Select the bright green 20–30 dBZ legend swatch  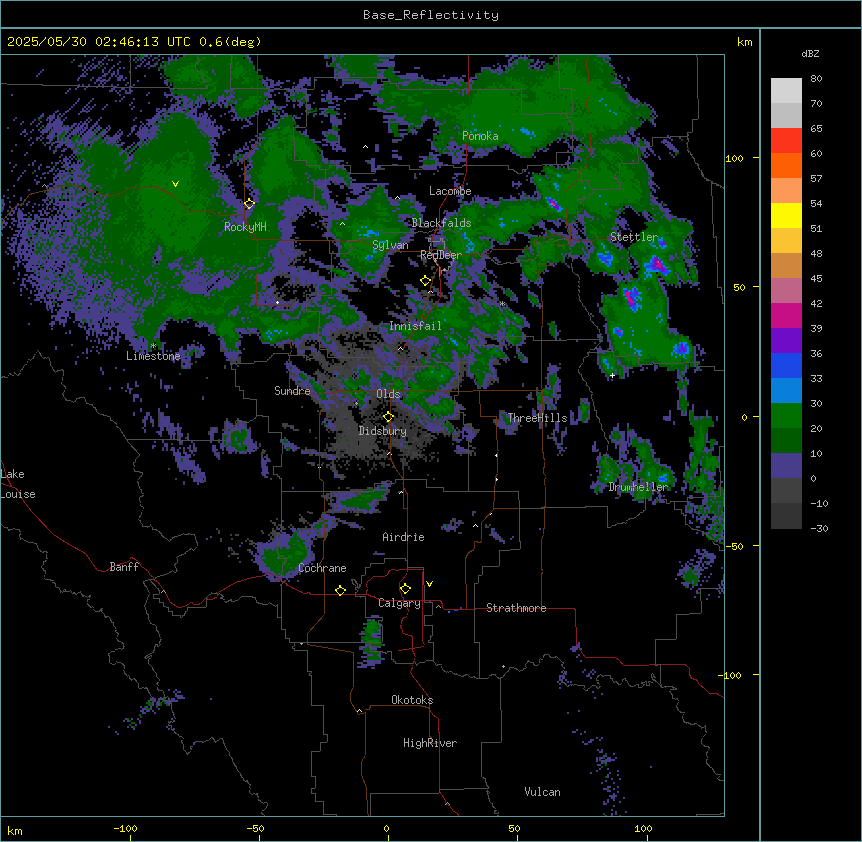tap(786, 416)
